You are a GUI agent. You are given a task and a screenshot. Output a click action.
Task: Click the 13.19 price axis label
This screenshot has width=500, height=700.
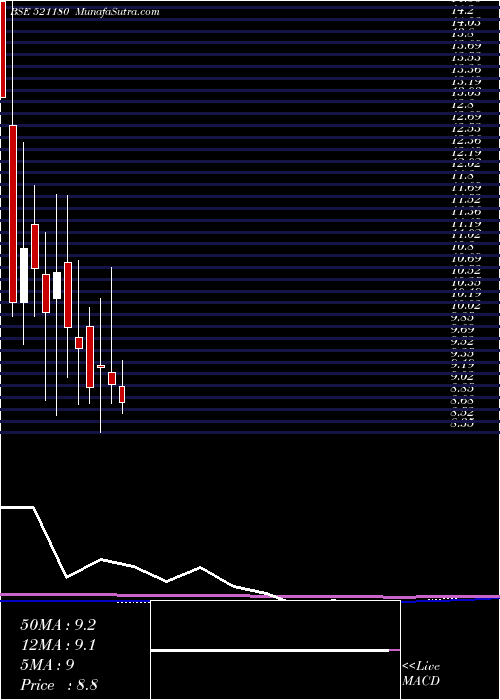(466, 81)
